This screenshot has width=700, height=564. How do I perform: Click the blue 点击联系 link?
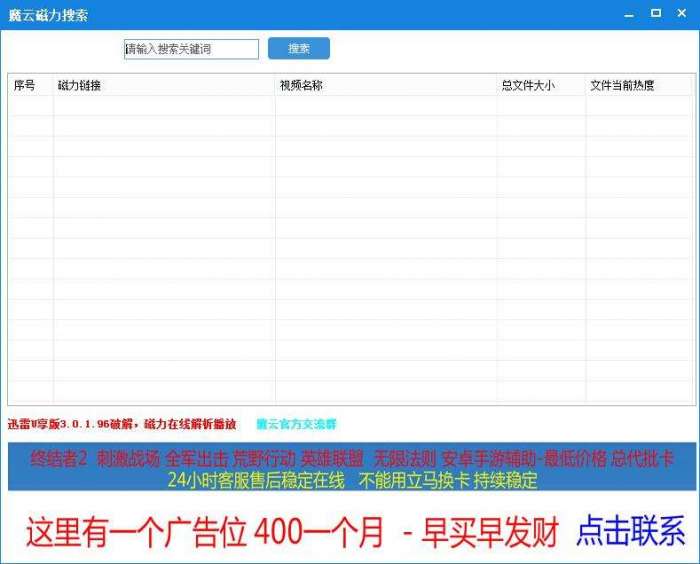point(630,531)
